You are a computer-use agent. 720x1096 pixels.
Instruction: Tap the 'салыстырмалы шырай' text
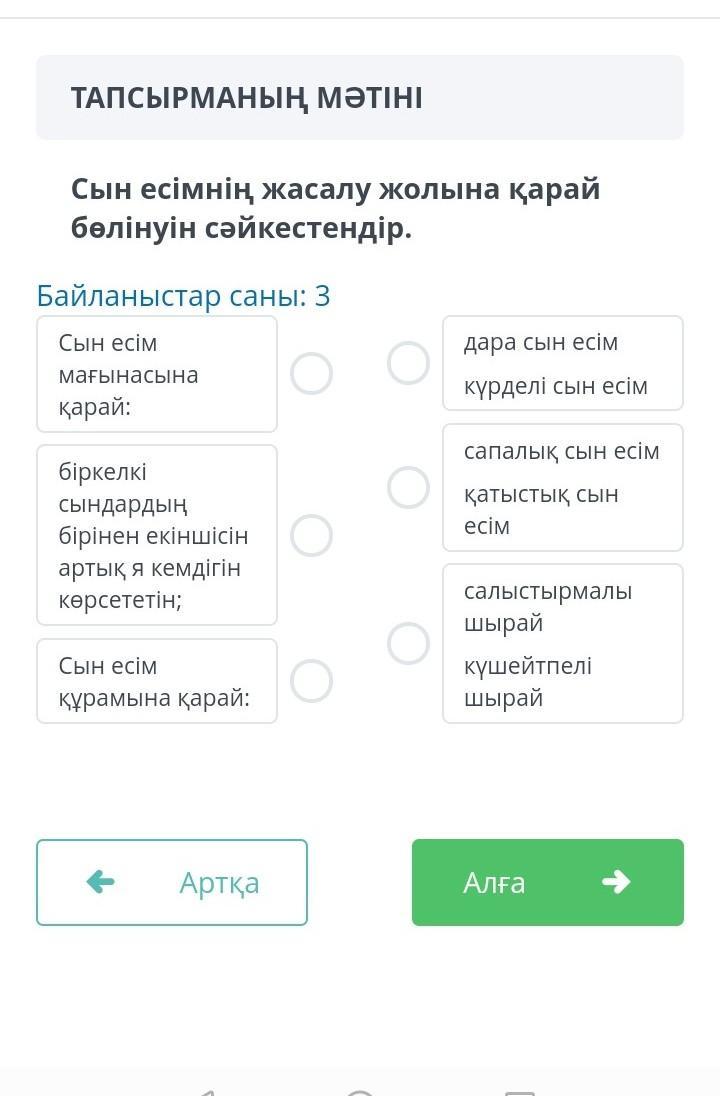(x=548, y=606)
